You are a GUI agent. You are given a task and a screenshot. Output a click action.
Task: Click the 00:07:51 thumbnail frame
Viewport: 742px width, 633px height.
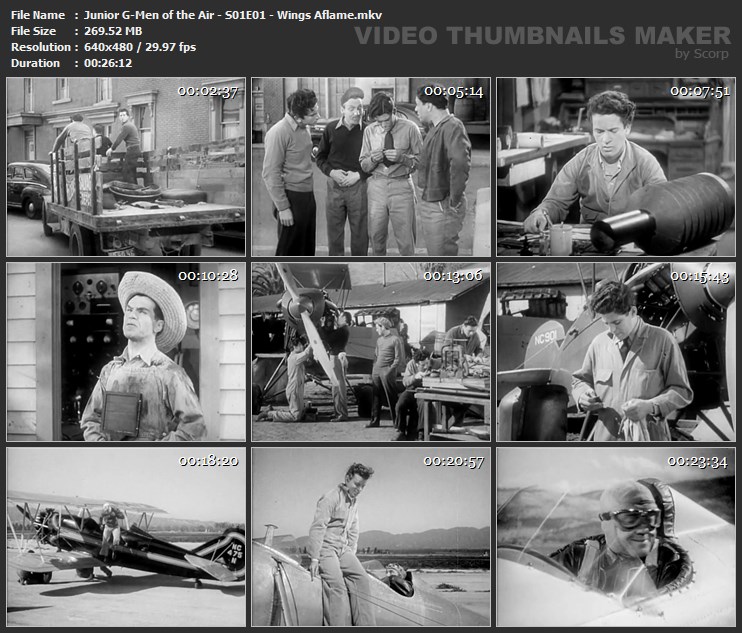[616, 167]
